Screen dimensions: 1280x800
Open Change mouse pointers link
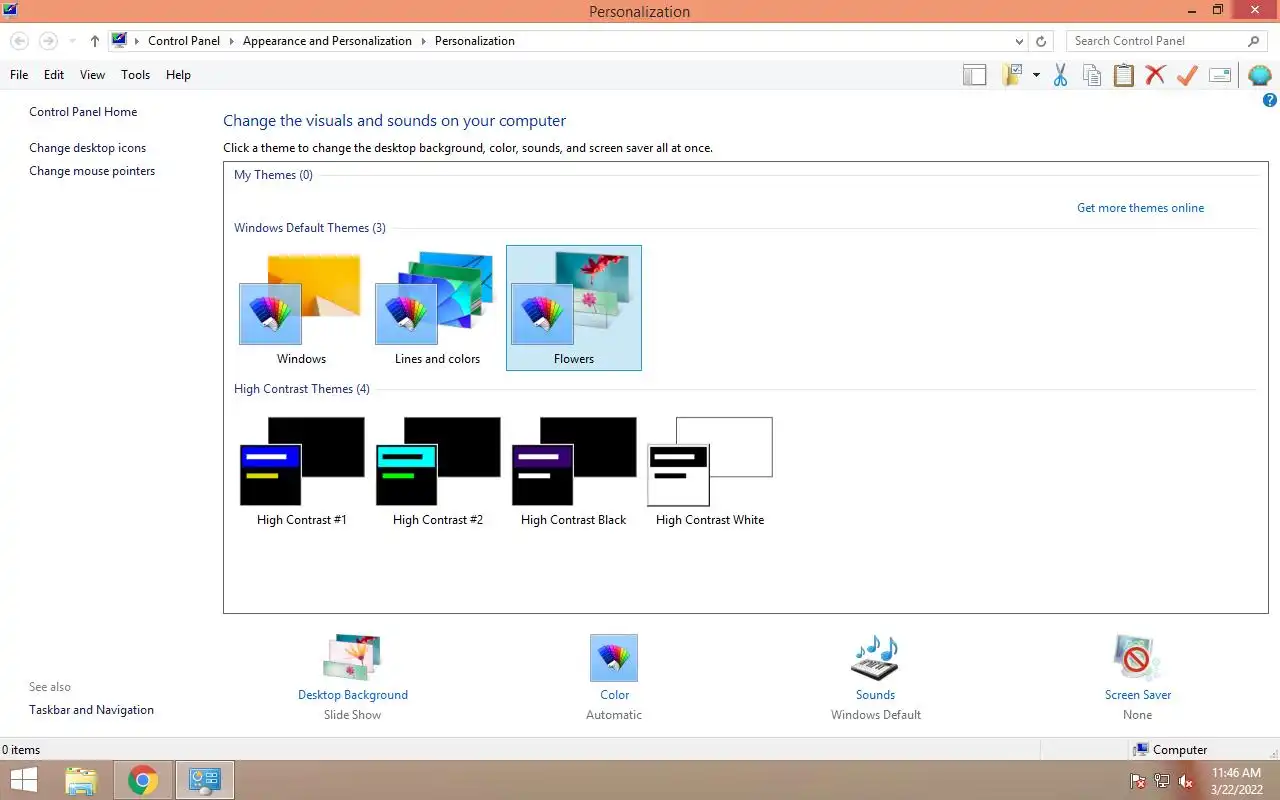tap(92, 171)
